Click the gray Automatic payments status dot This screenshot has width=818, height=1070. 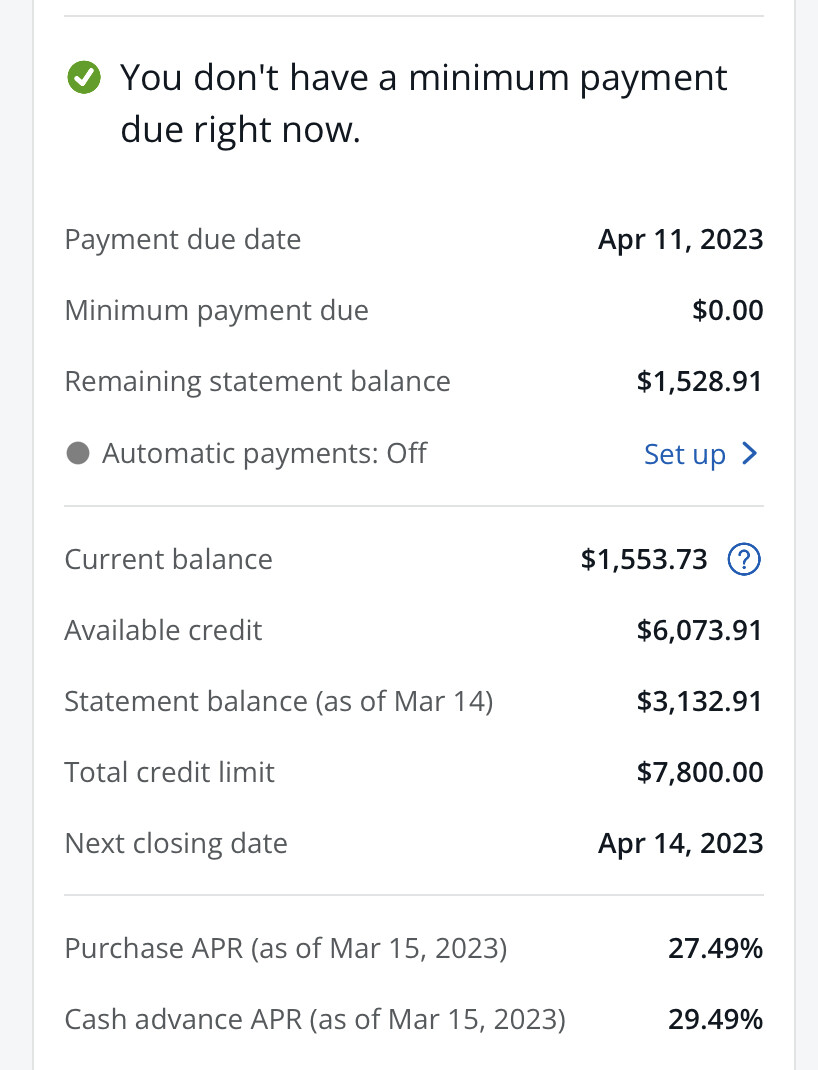pos(78,453)
